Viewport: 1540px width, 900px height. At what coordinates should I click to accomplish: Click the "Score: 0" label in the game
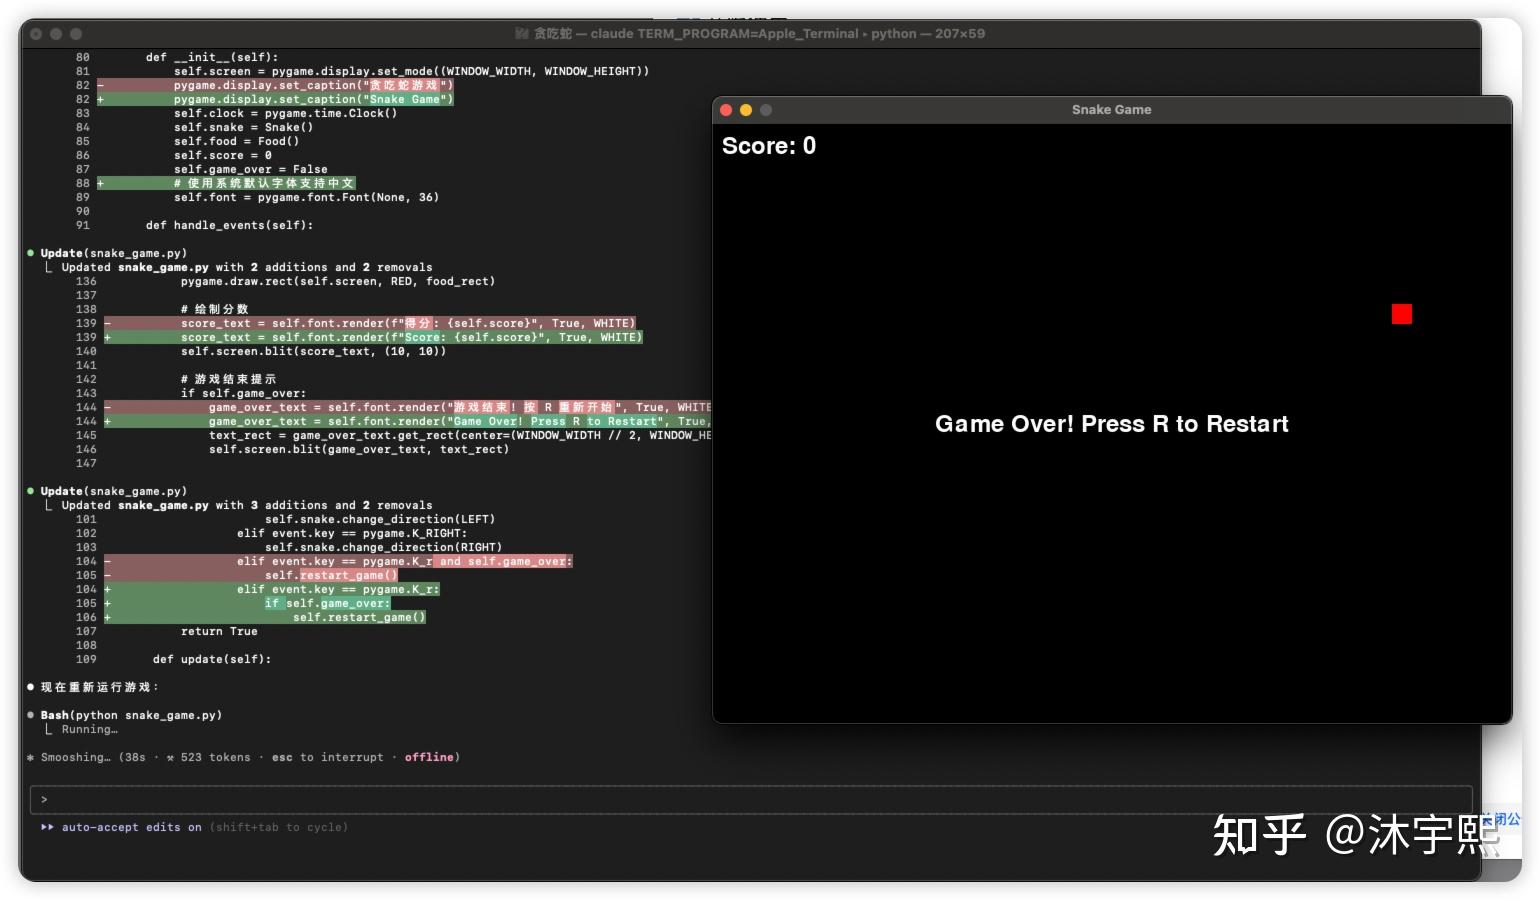click(769, 146)
